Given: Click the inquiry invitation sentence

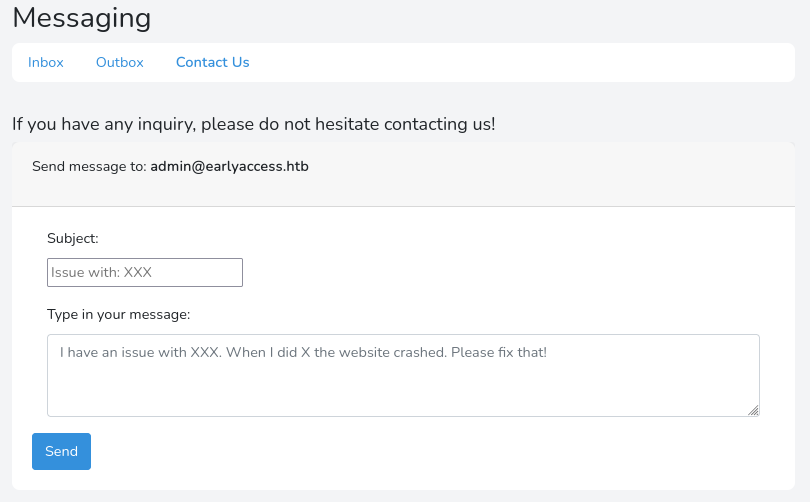Looking at the screenshot, I should (x=253, y=124).
